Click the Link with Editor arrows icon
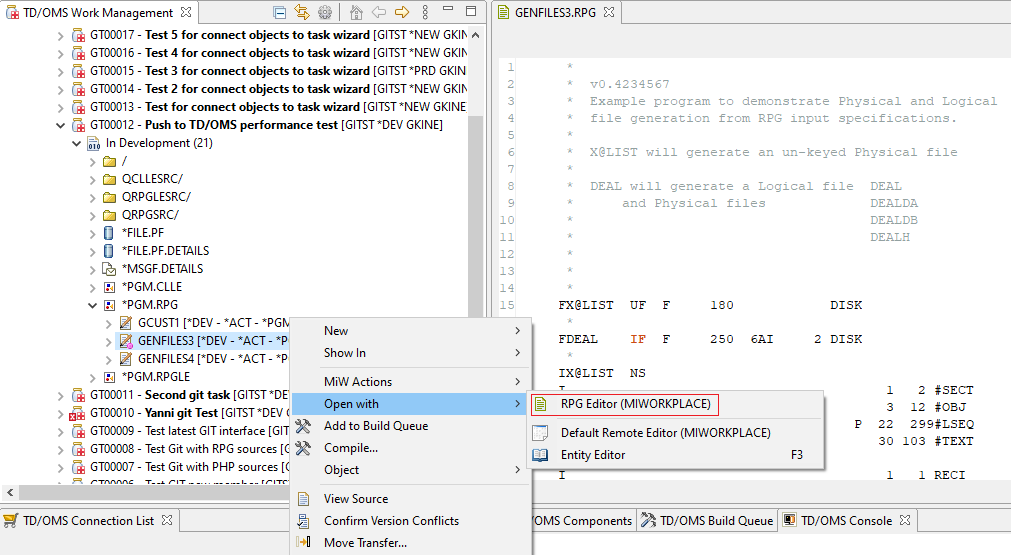The height and width of the screenshot is (555, 1011). pos(302,13)
